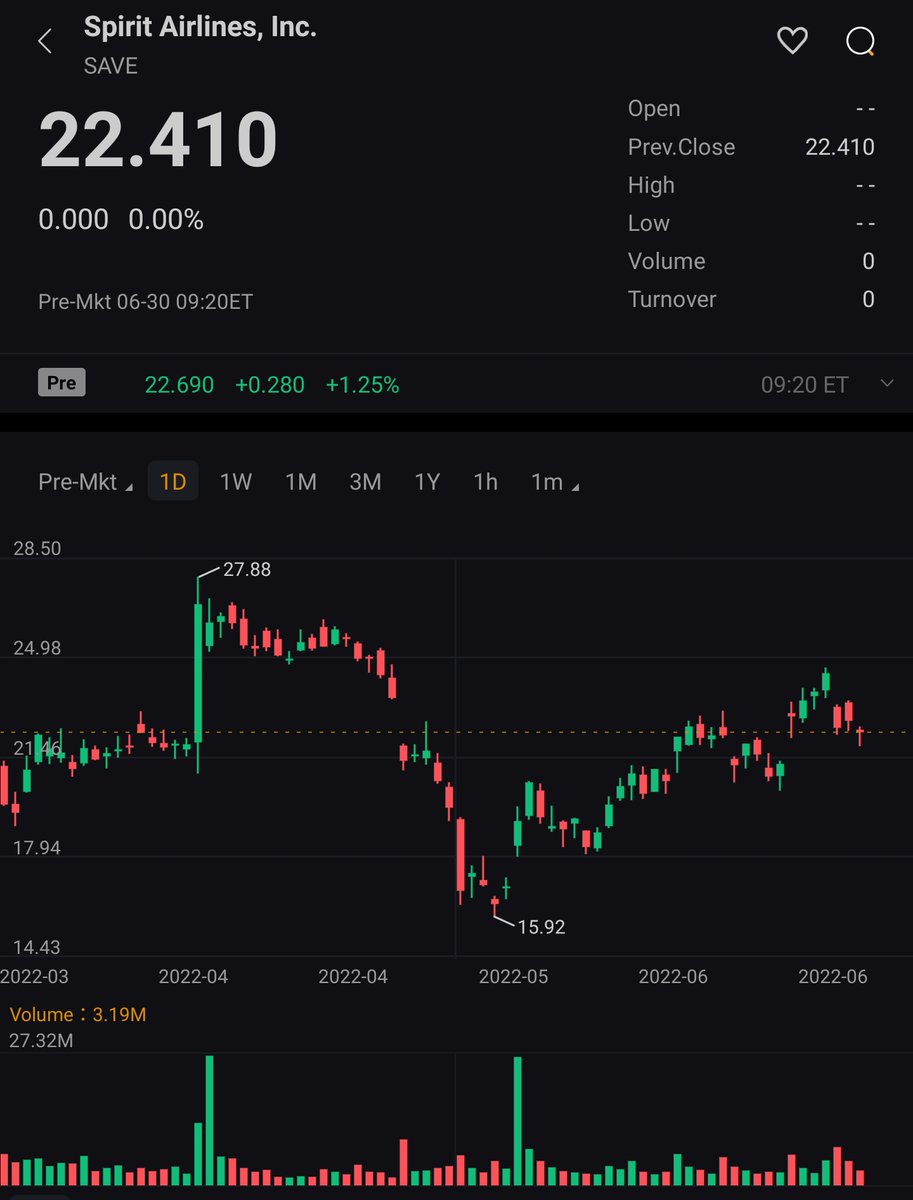
Task: Switch to the 1Y chart interval
Action: click(x=427, y=482)
